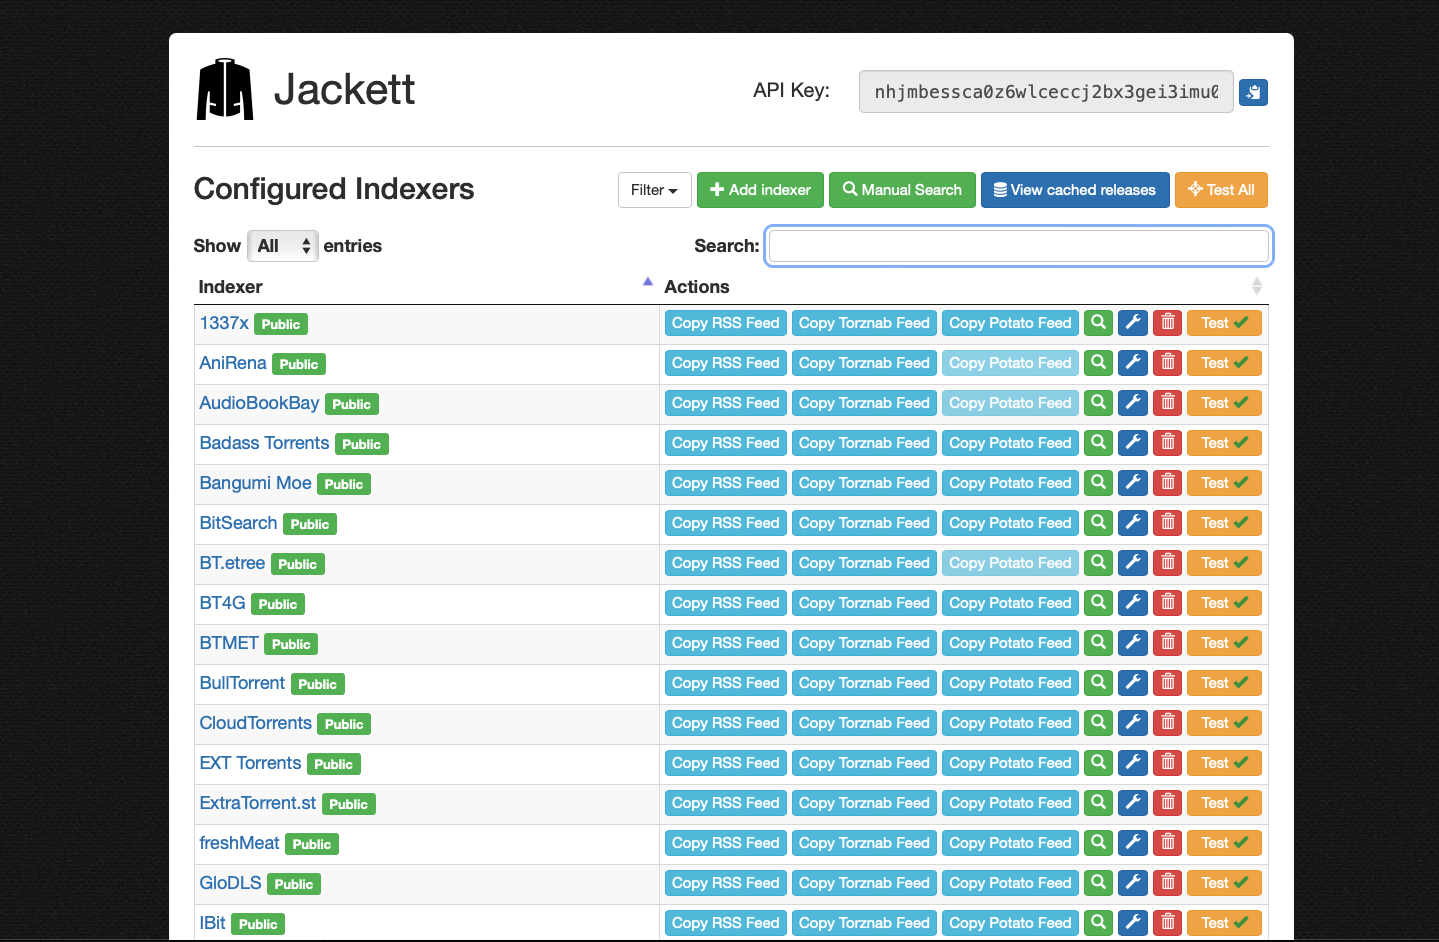Test the Badass Torrents indexer
Image resolution: width=1439 pixels, height=942 pixels.
[x=1224, y=443]
